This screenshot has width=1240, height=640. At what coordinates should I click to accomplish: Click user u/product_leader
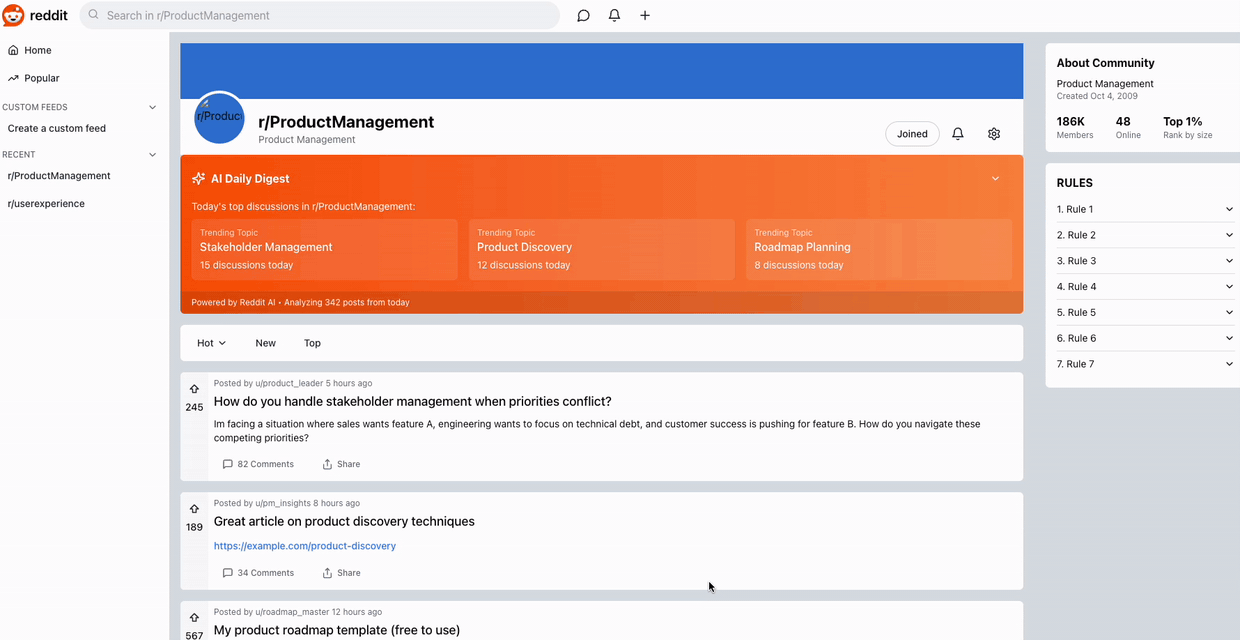click(289, 383)
